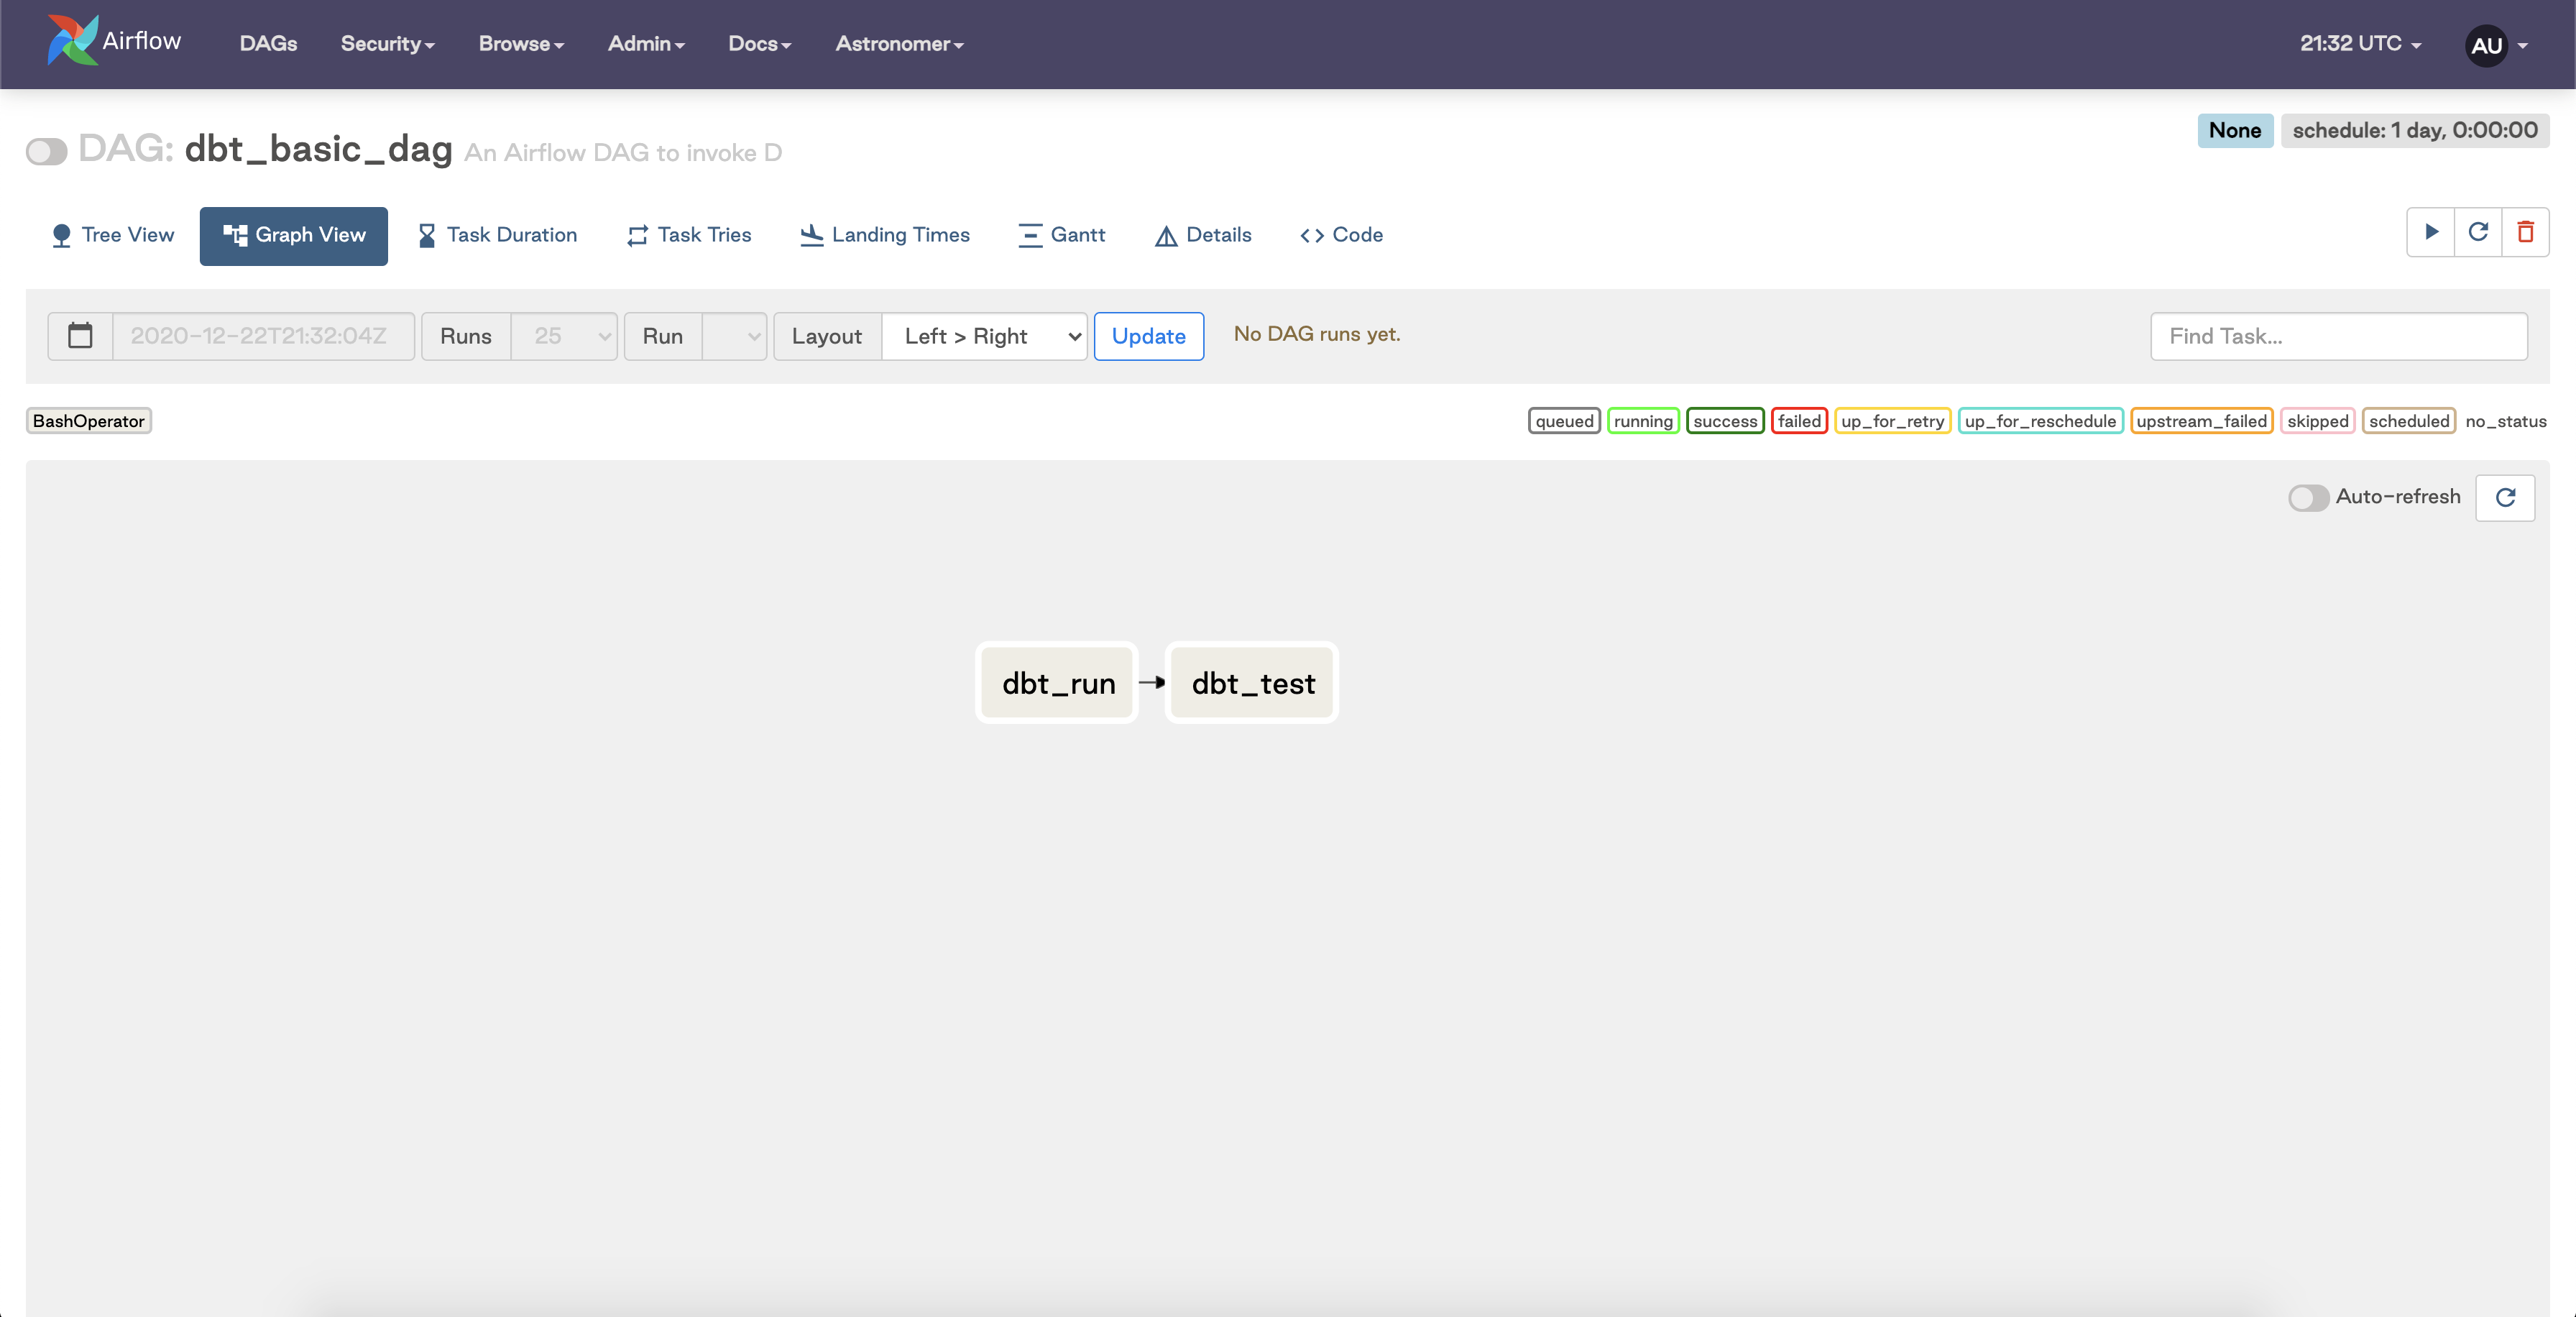The height and width of the screenshot is (1317, 2576).
Task: Switch to the Gantt tab
Action: 1061,235
